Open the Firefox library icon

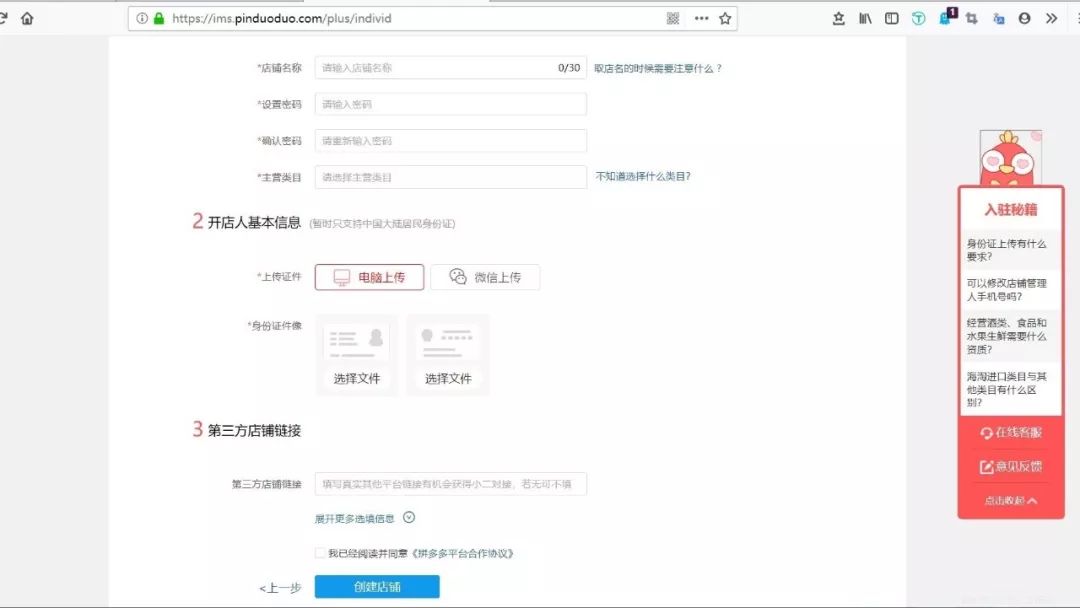pos(865,18)
